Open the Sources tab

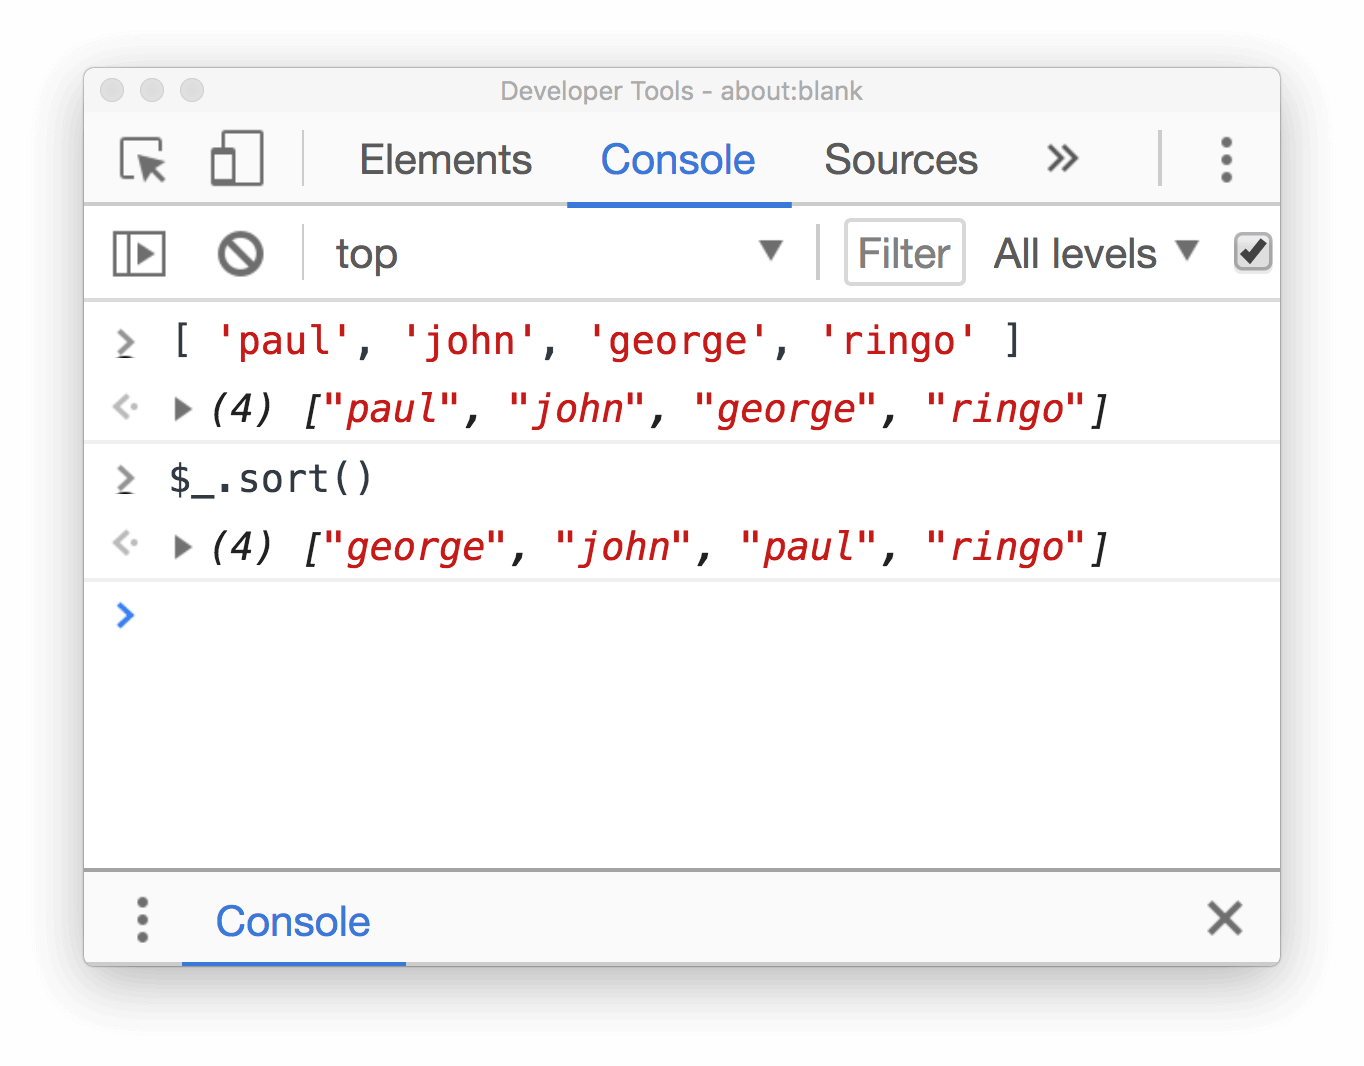(899, 160)
